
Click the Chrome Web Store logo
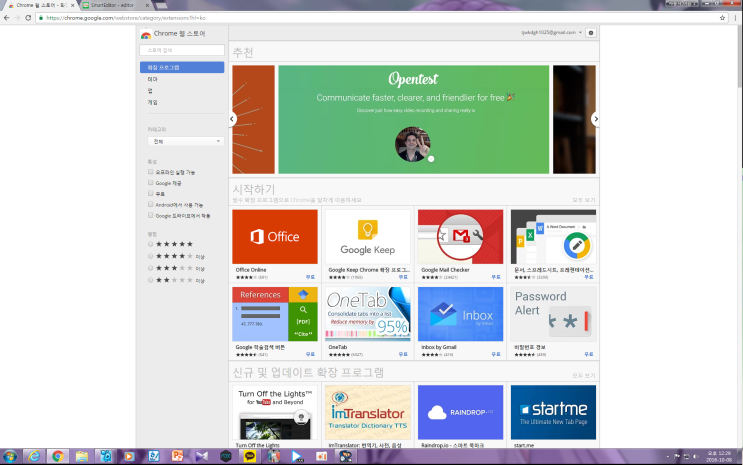146,34
